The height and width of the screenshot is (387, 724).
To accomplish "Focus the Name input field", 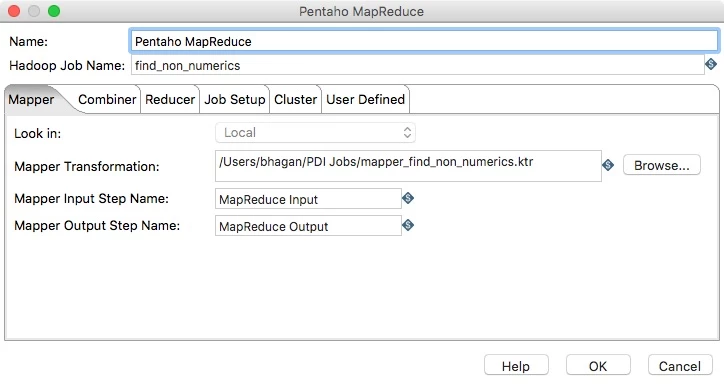I will click(x=424, y=41).
